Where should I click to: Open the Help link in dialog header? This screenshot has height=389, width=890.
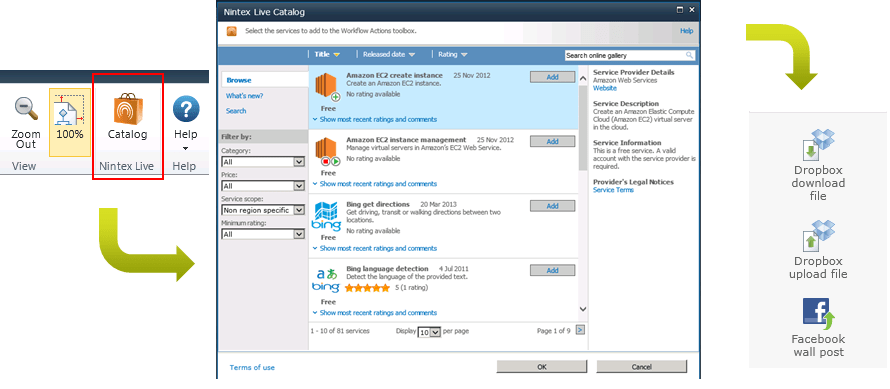coord(686,31)
